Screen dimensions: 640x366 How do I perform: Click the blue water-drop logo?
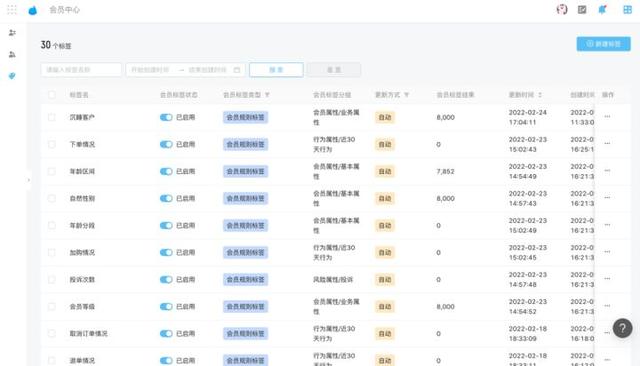[33, 10]
